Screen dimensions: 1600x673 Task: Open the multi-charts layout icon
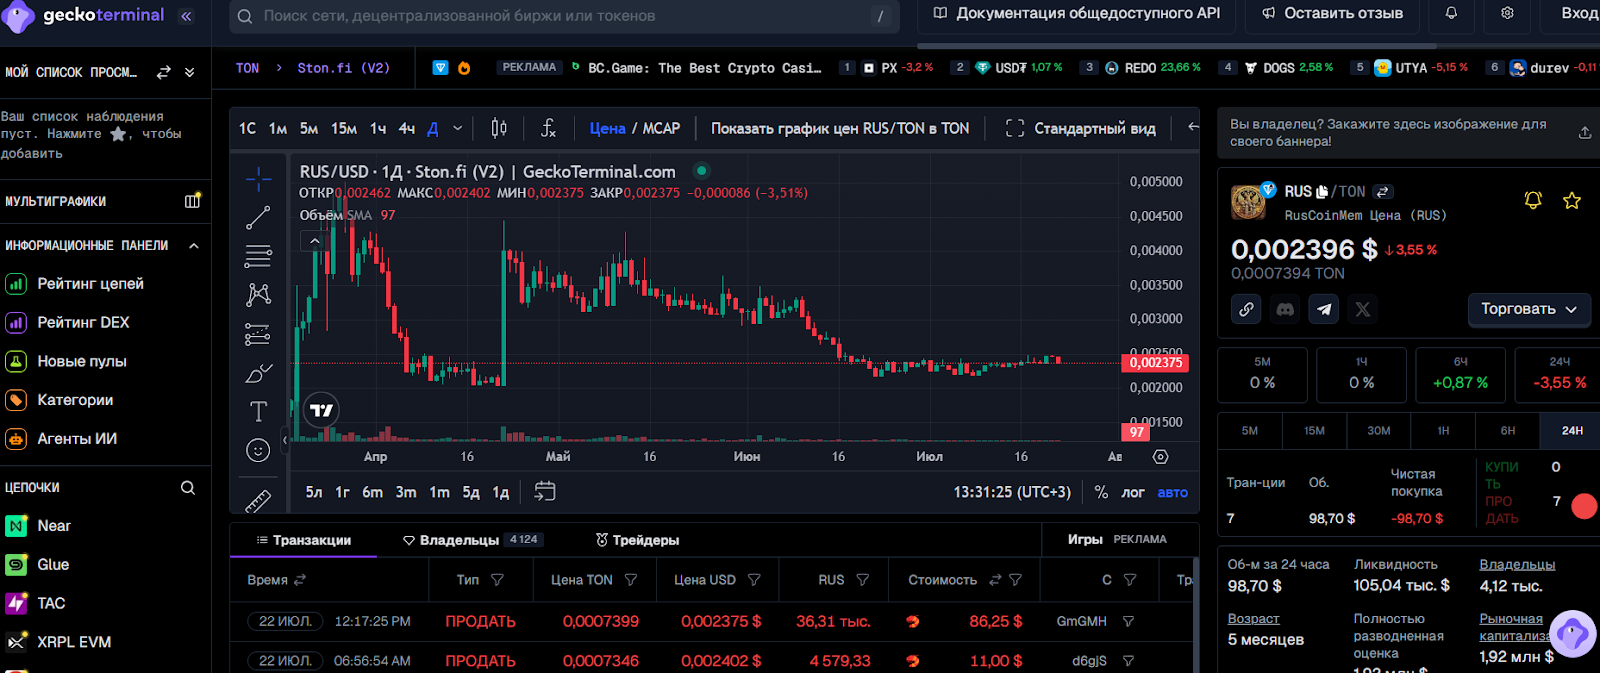193,201
